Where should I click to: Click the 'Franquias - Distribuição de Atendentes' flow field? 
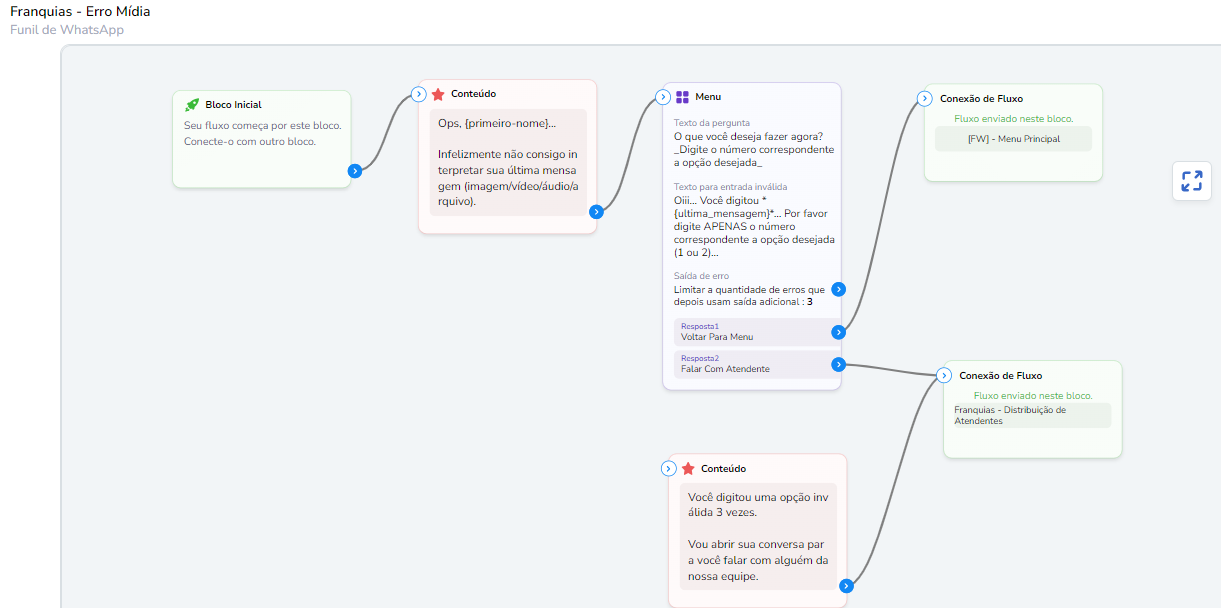(x=1031, y=415)
